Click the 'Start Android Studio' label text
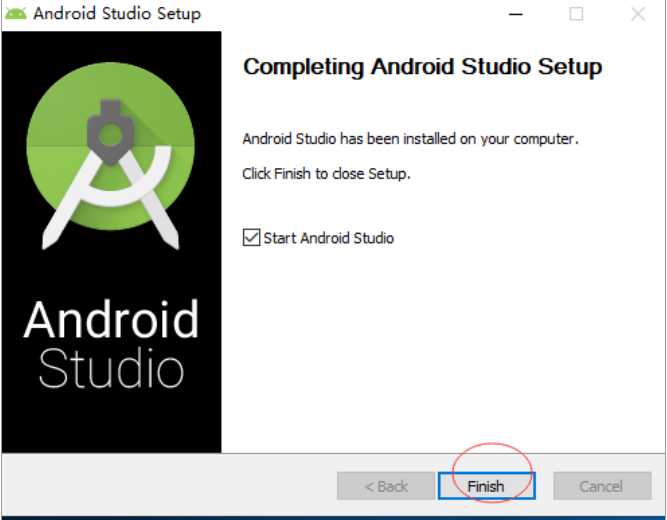667x520 pixels. click(328, 238)
